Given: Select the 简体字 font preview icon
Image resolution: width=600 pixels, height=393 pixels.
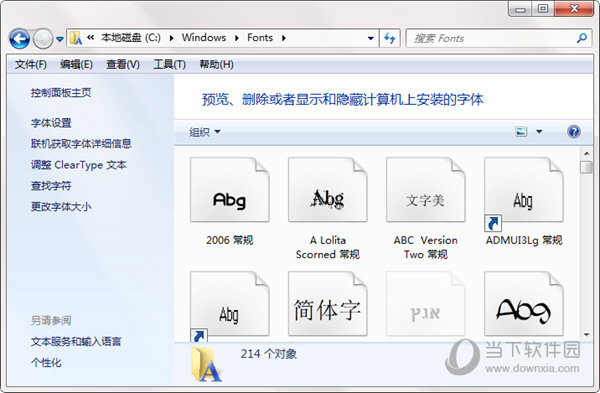Looking at the screenshot, I should pos(328,304).
